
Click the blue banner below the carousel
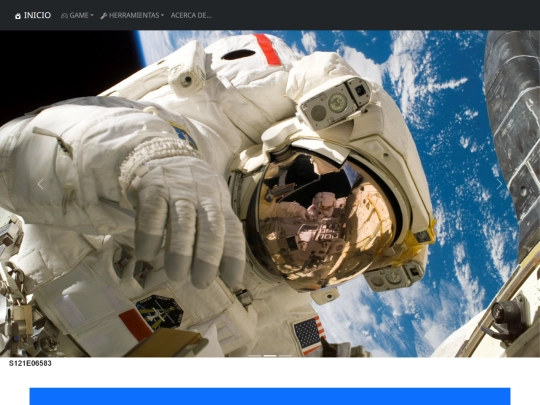point(270,396)
